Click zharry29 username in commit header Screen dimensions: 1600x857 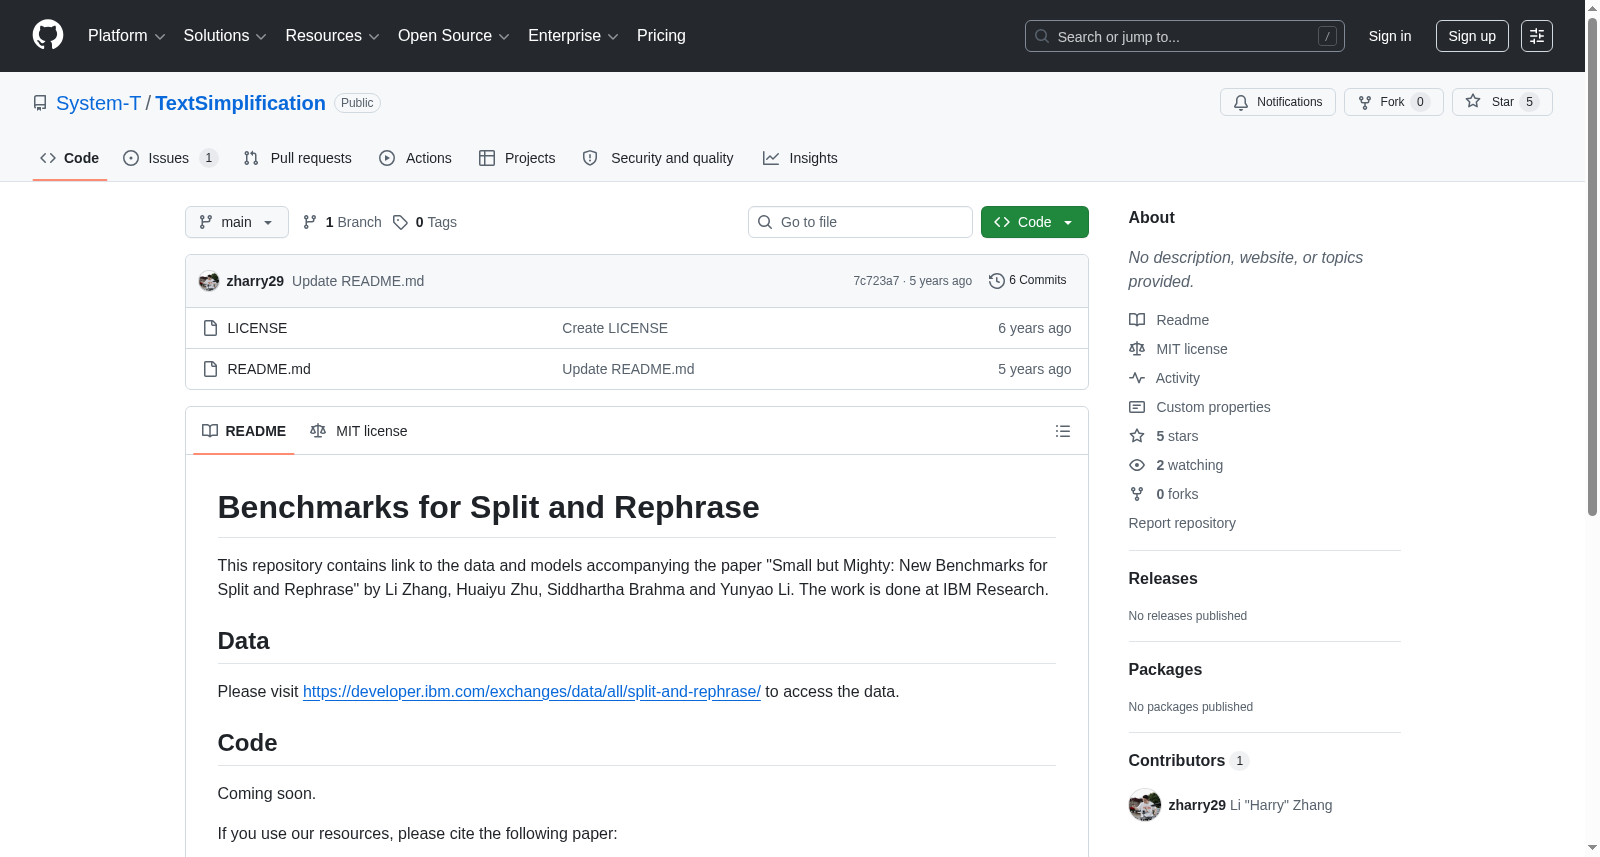[255, 281]
